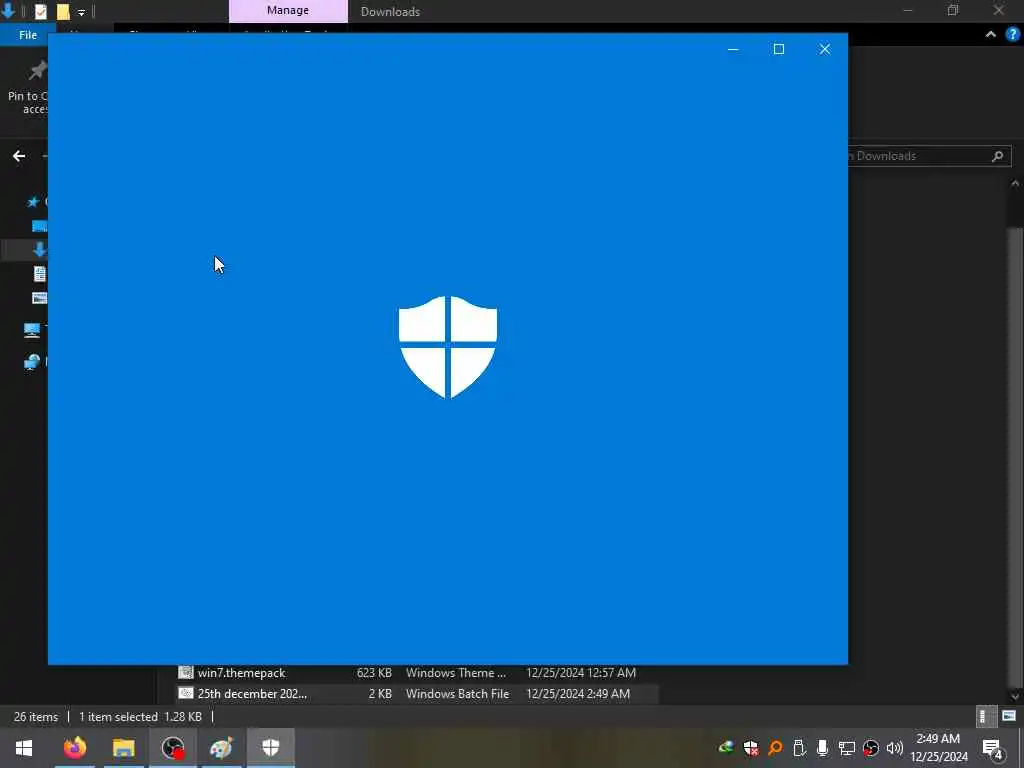Select Desktop icon in Explorer sidebar
Screen dimensions: 1024x768
(x=40, y=226)
